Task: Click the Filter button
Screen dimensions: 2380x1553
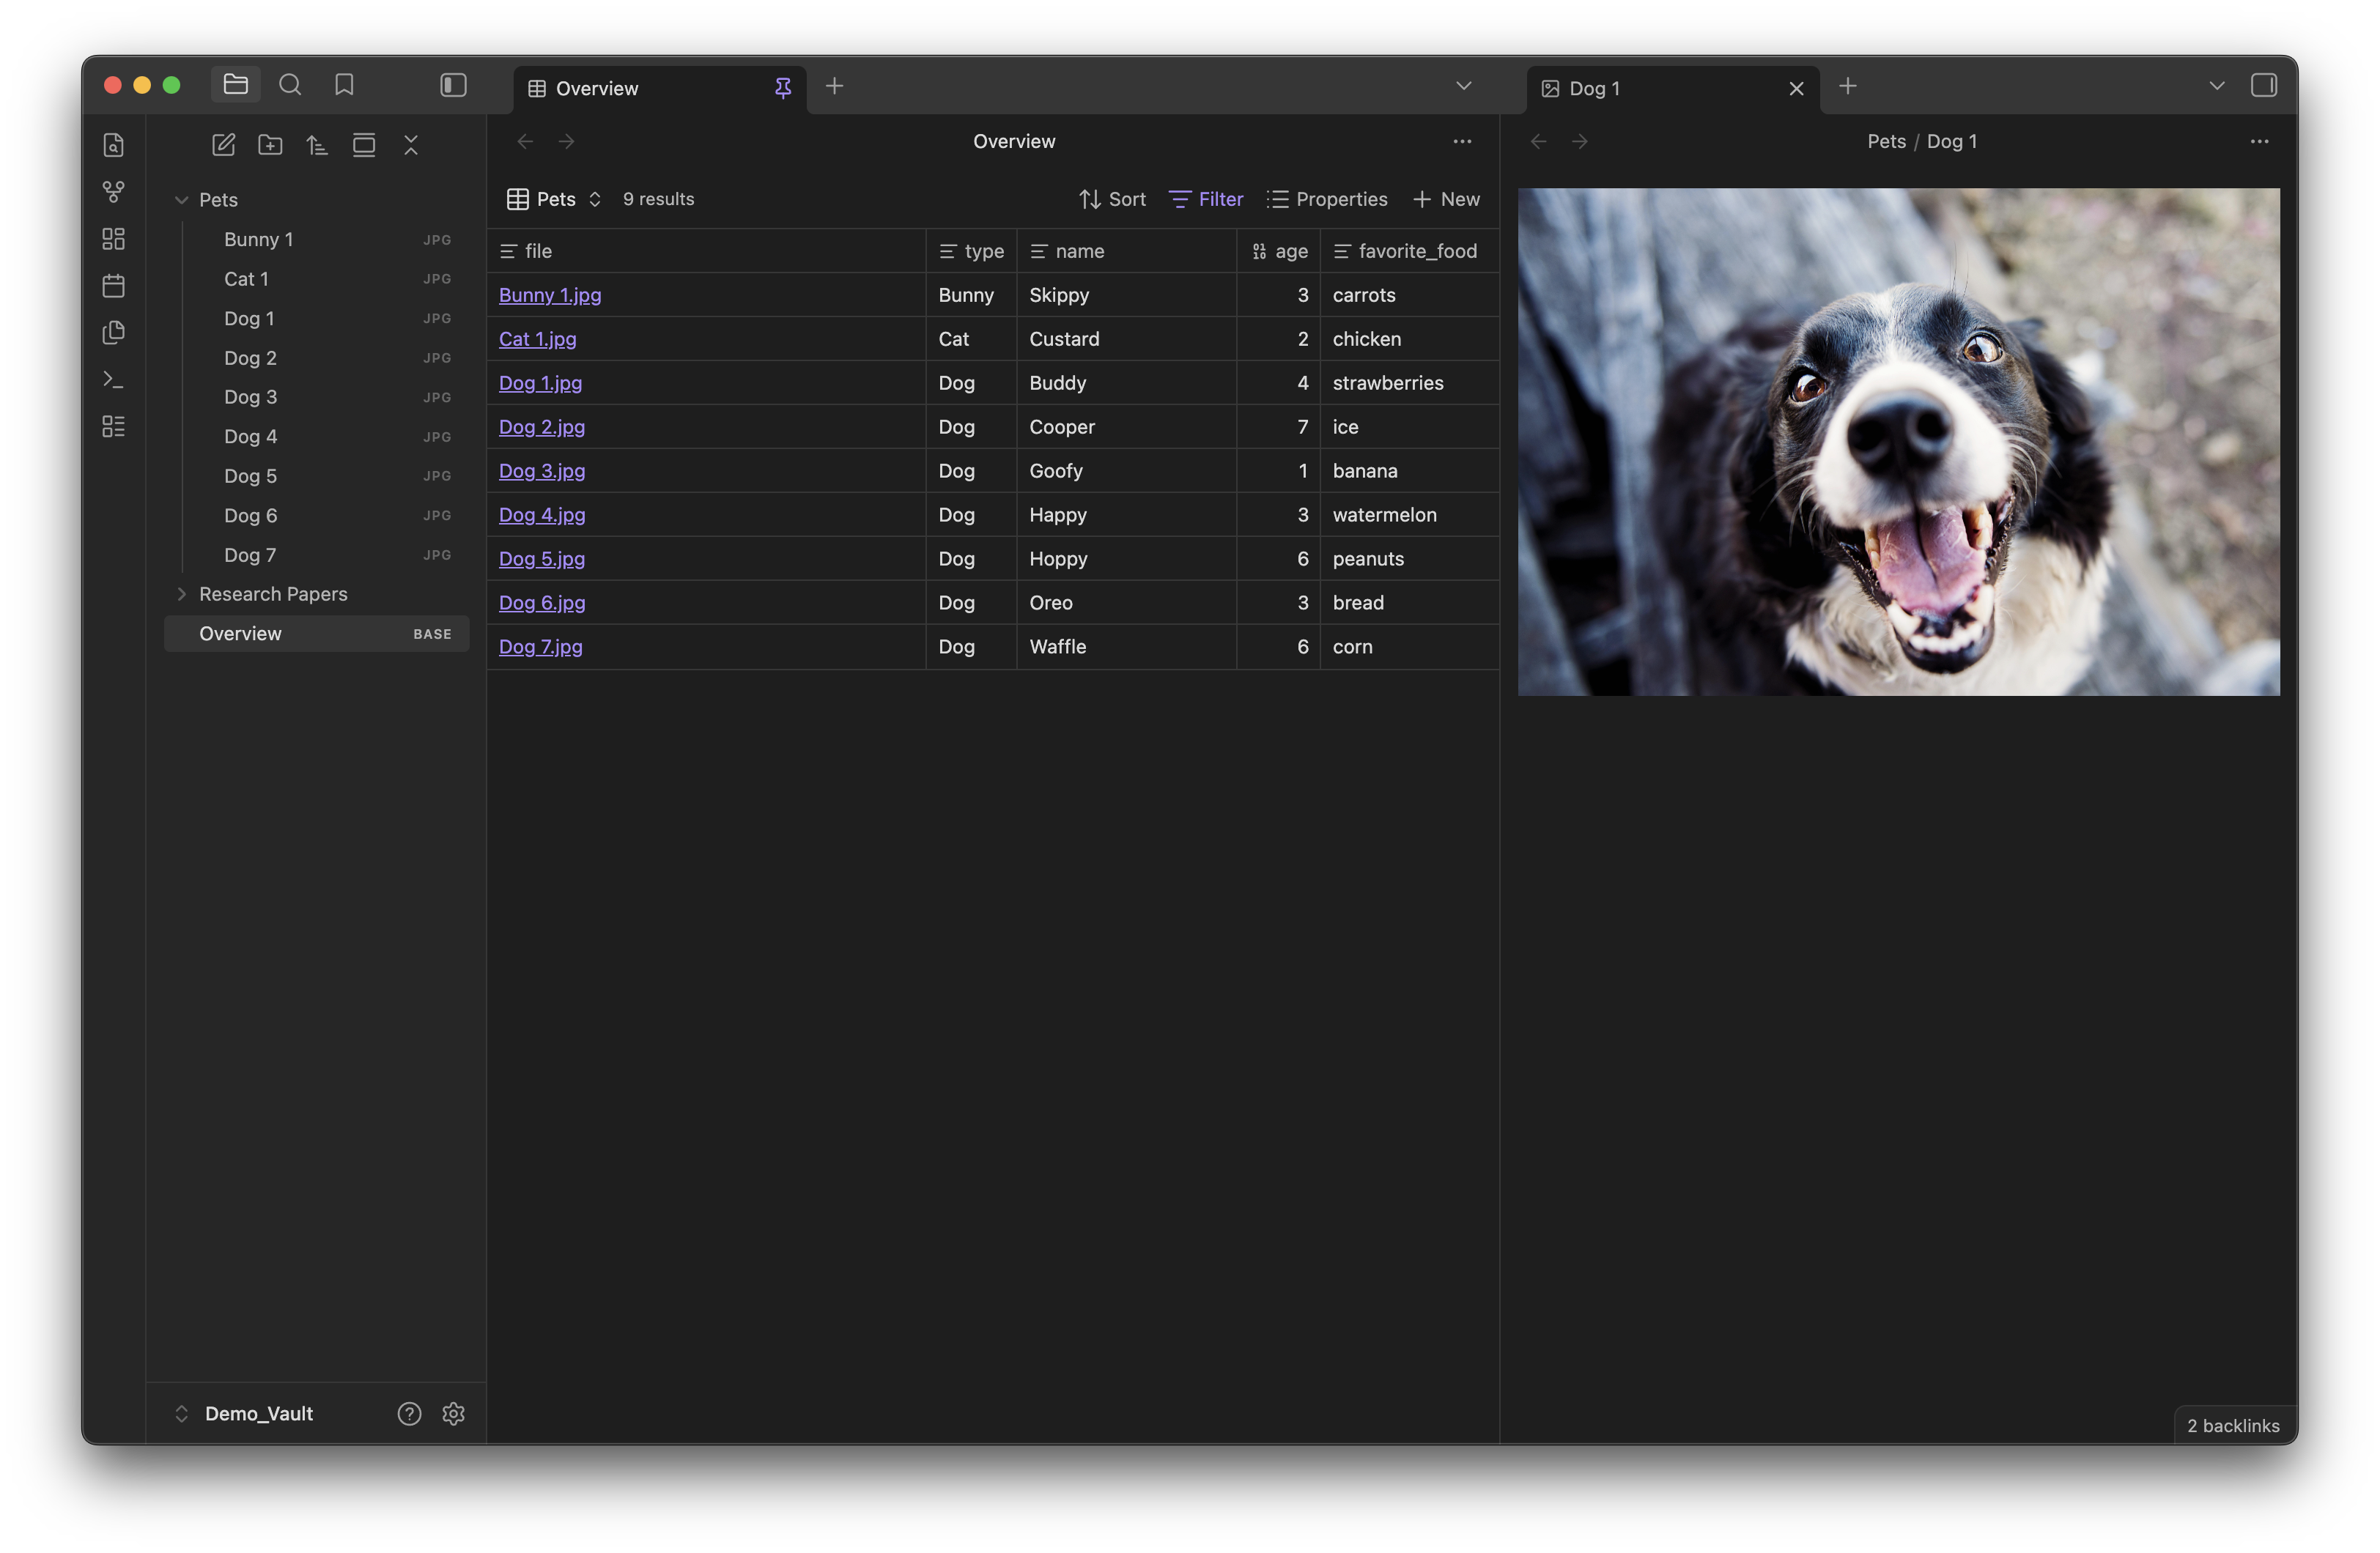Action: [x=1206, y=199]
